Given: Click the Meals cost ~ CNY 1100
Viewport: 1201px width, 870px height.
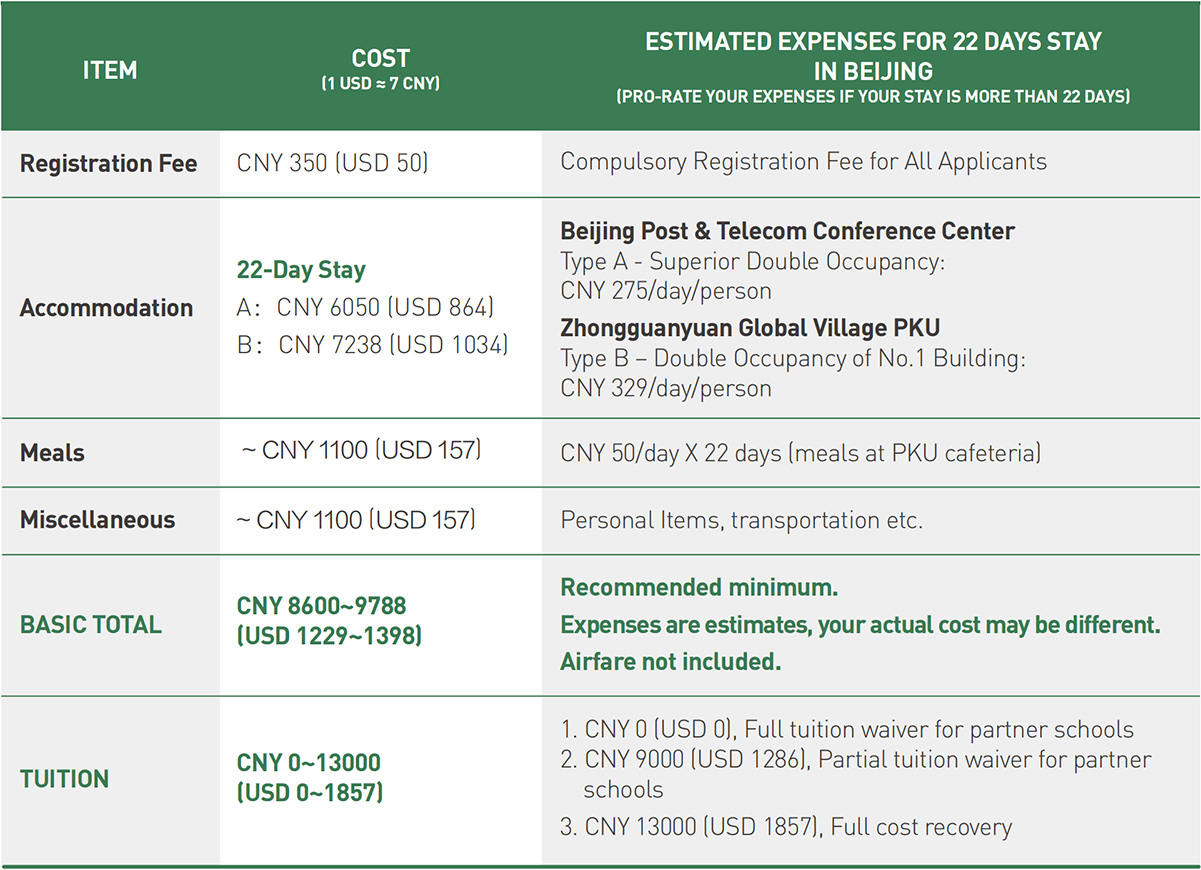Looking at the screenshot, I should click(361, 451).
